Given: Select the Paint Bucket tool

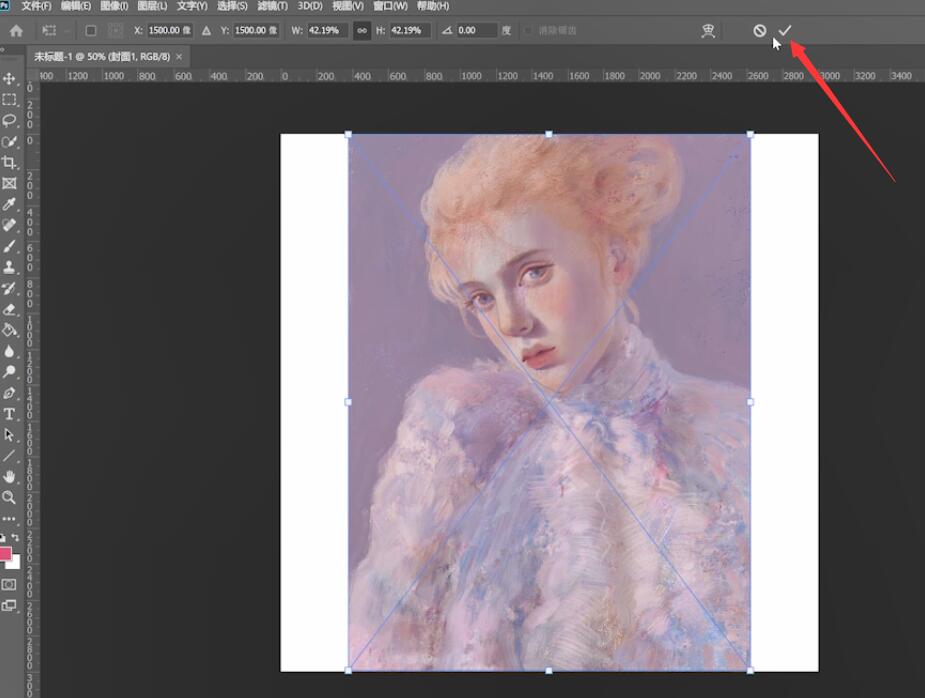Looking at the screenshot, I should [9, 330].
